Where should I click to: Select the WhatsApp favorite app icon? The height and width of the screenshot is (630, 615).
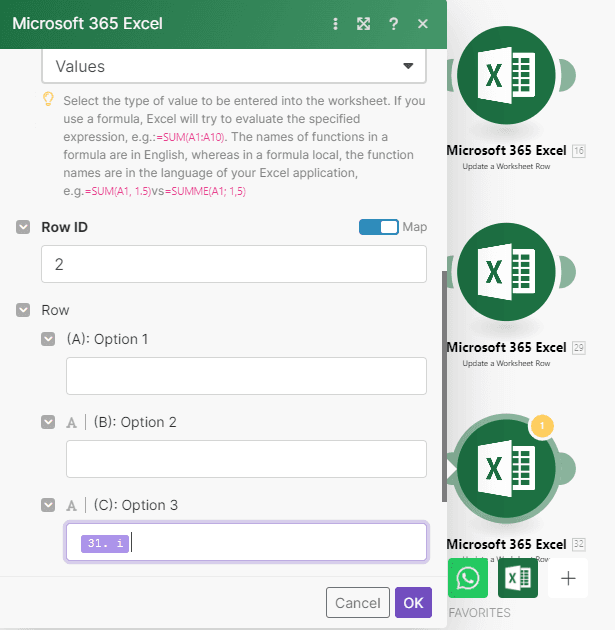(468, 578)
